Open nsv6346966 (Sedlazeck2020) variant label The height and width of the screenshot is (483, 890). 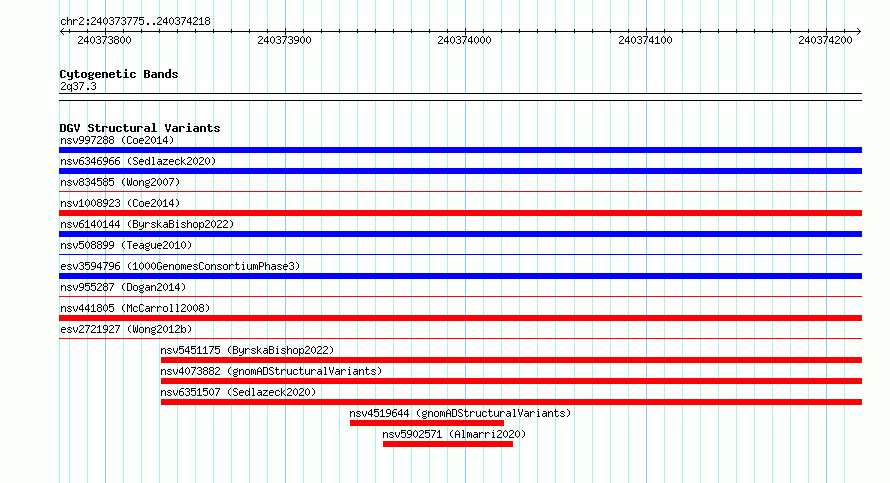[x=138, y=161]
